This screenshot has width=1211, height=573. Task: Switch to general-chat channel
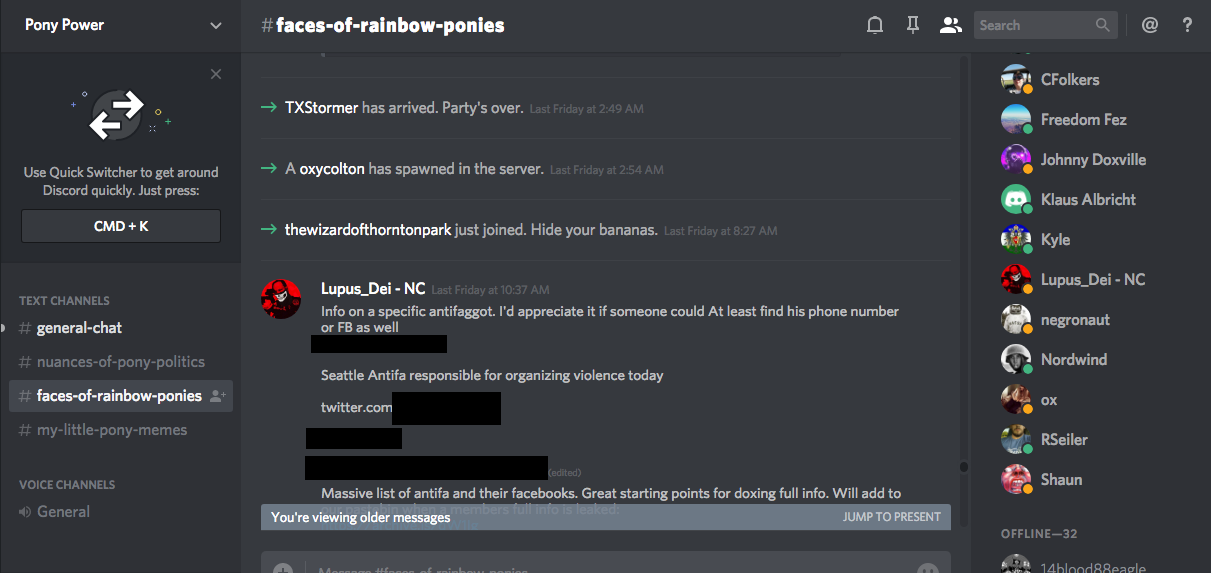point(79,328)
